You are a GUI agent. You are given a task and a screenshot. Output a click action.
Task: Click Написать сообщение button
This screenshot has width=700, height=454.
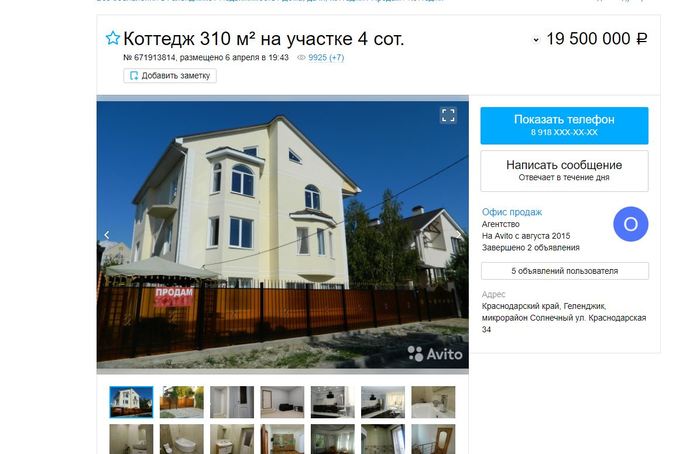coord(564,171)
